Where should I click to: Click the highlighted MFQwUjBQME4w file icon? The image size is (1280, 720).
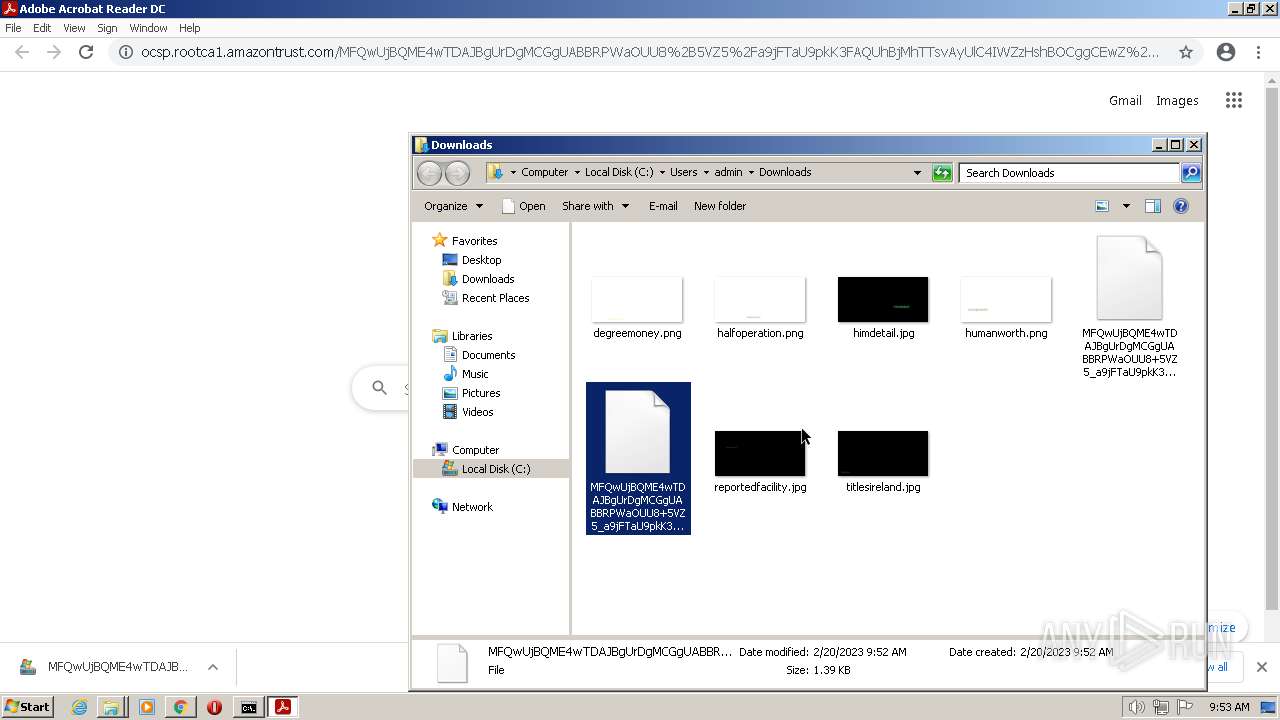pyautogui.click(x=638, y=432)
